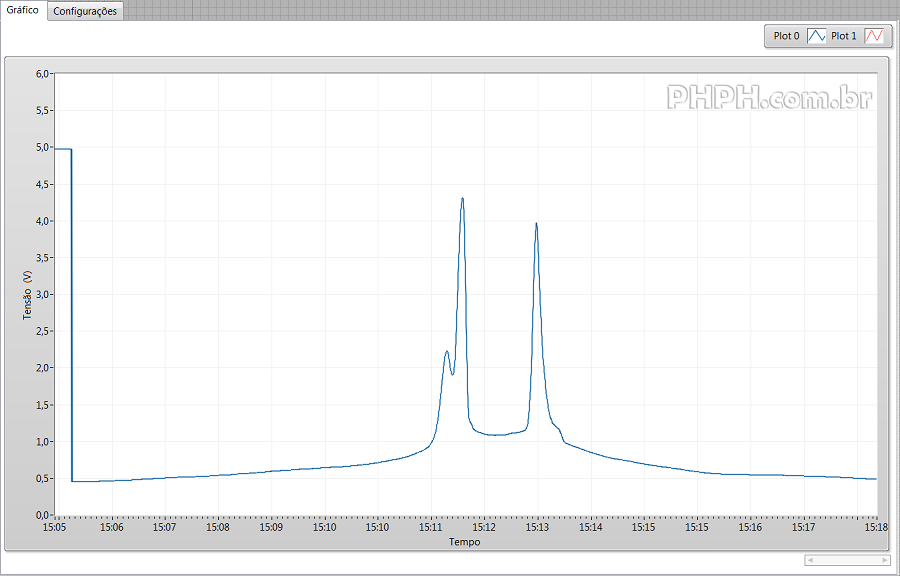This screenshot has height=576, width=900.
Task: Click the 0,0 minimum Y-axis value
Action: 43,515
